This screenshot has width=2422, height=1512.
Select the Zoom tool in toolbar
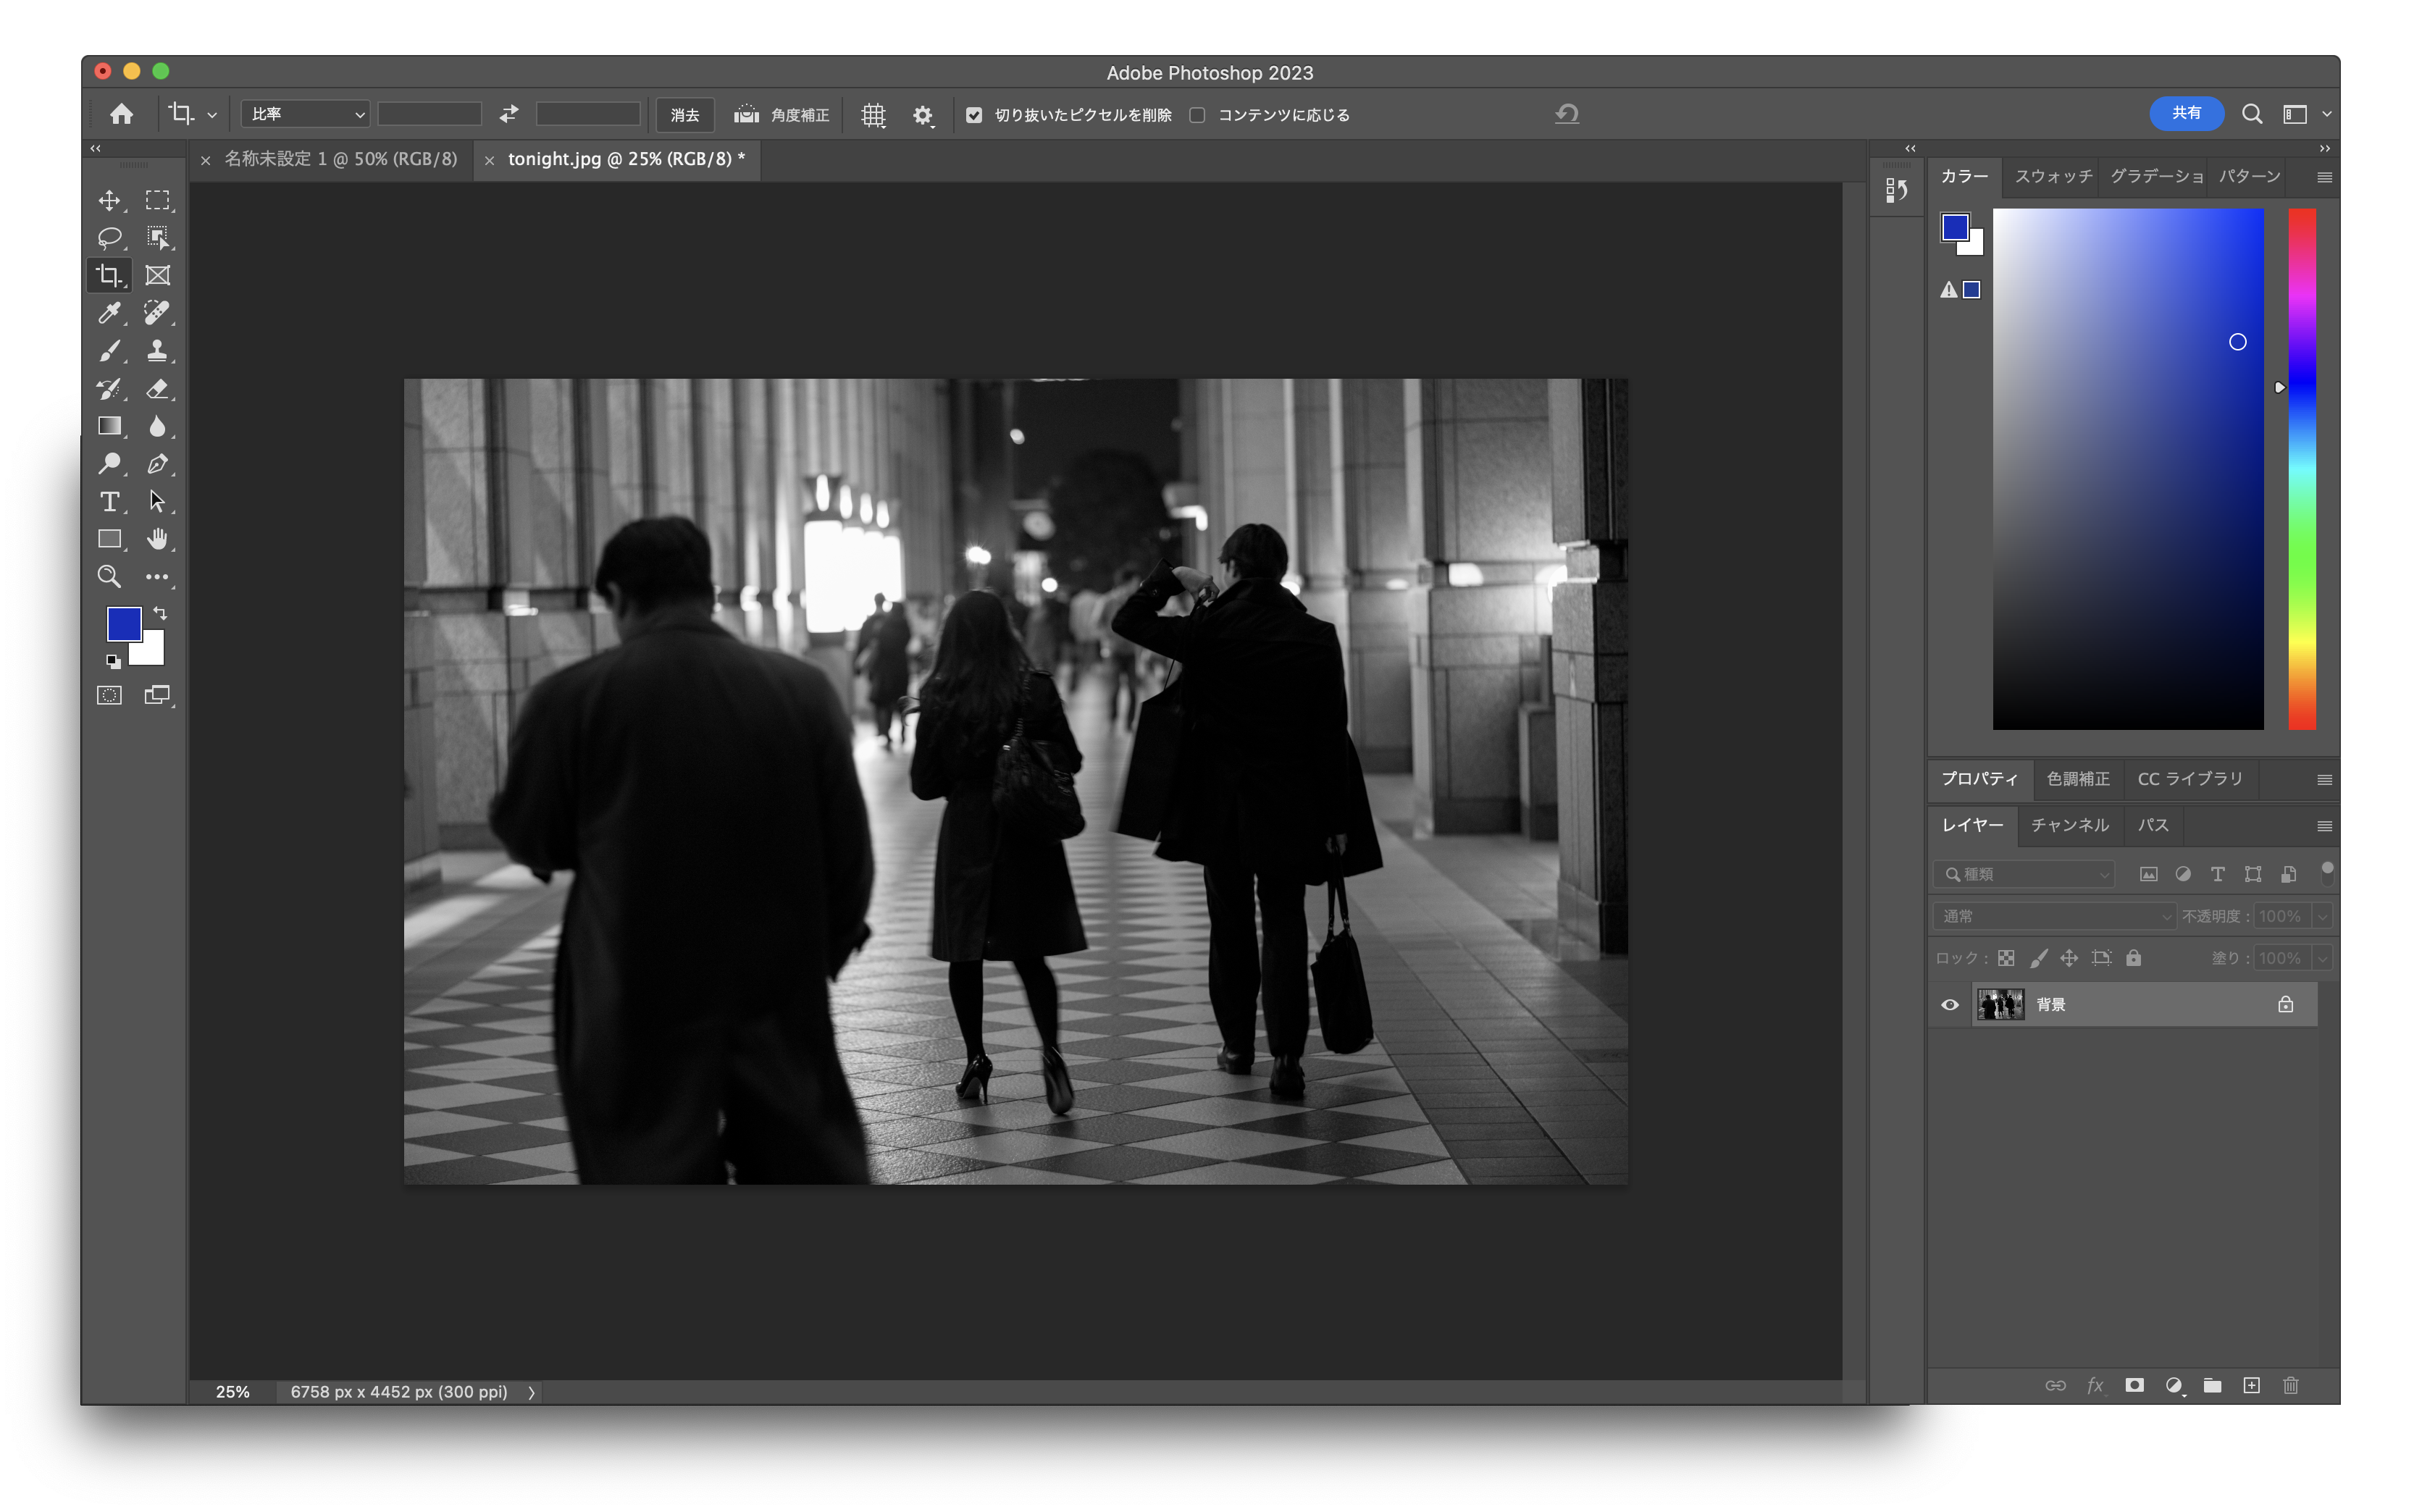[109, 577]
